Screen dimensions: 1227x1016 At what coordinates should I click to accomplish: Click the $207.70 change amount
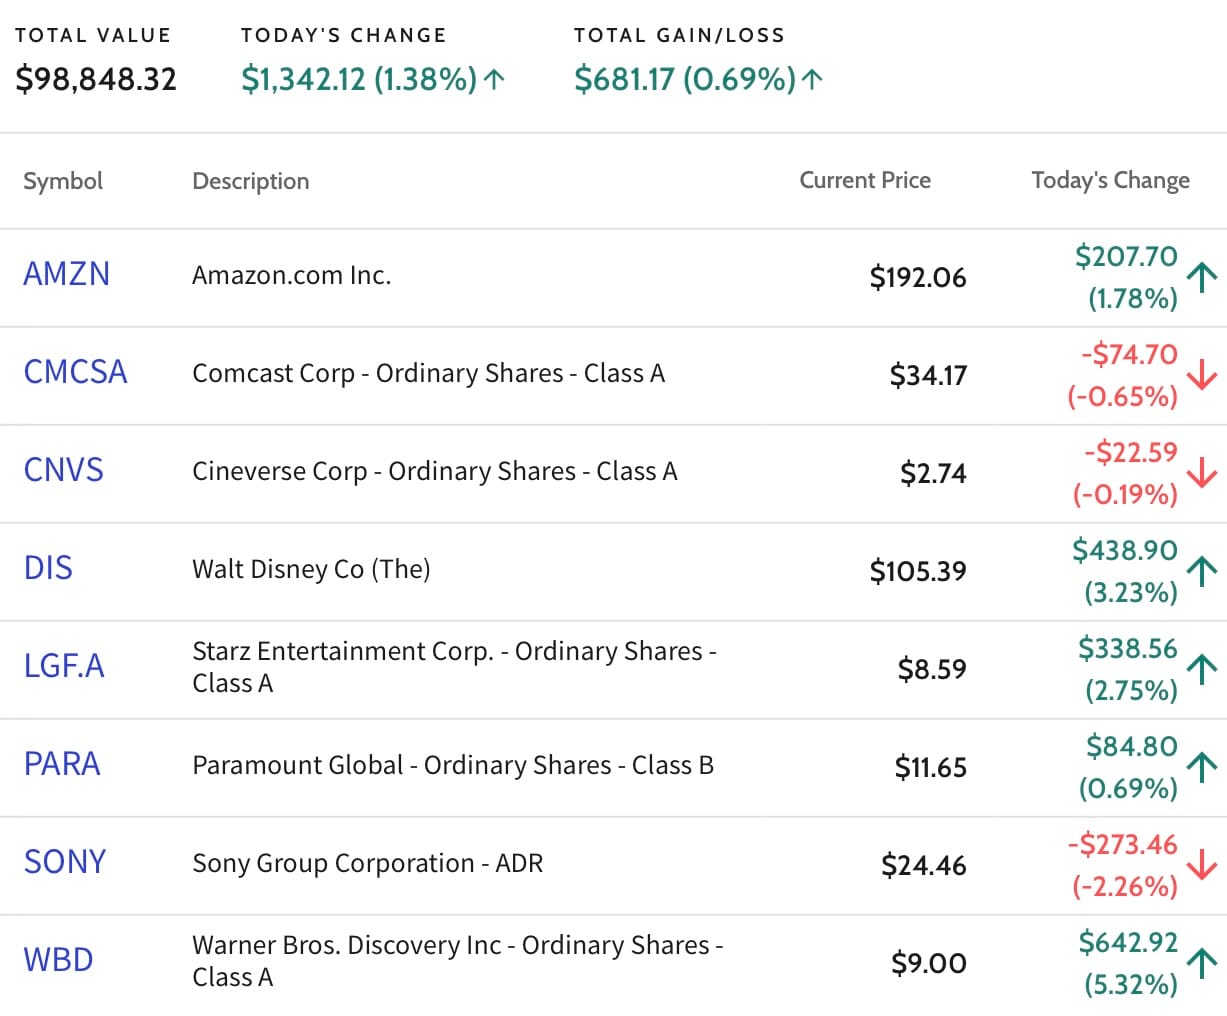pos(1126,256)
